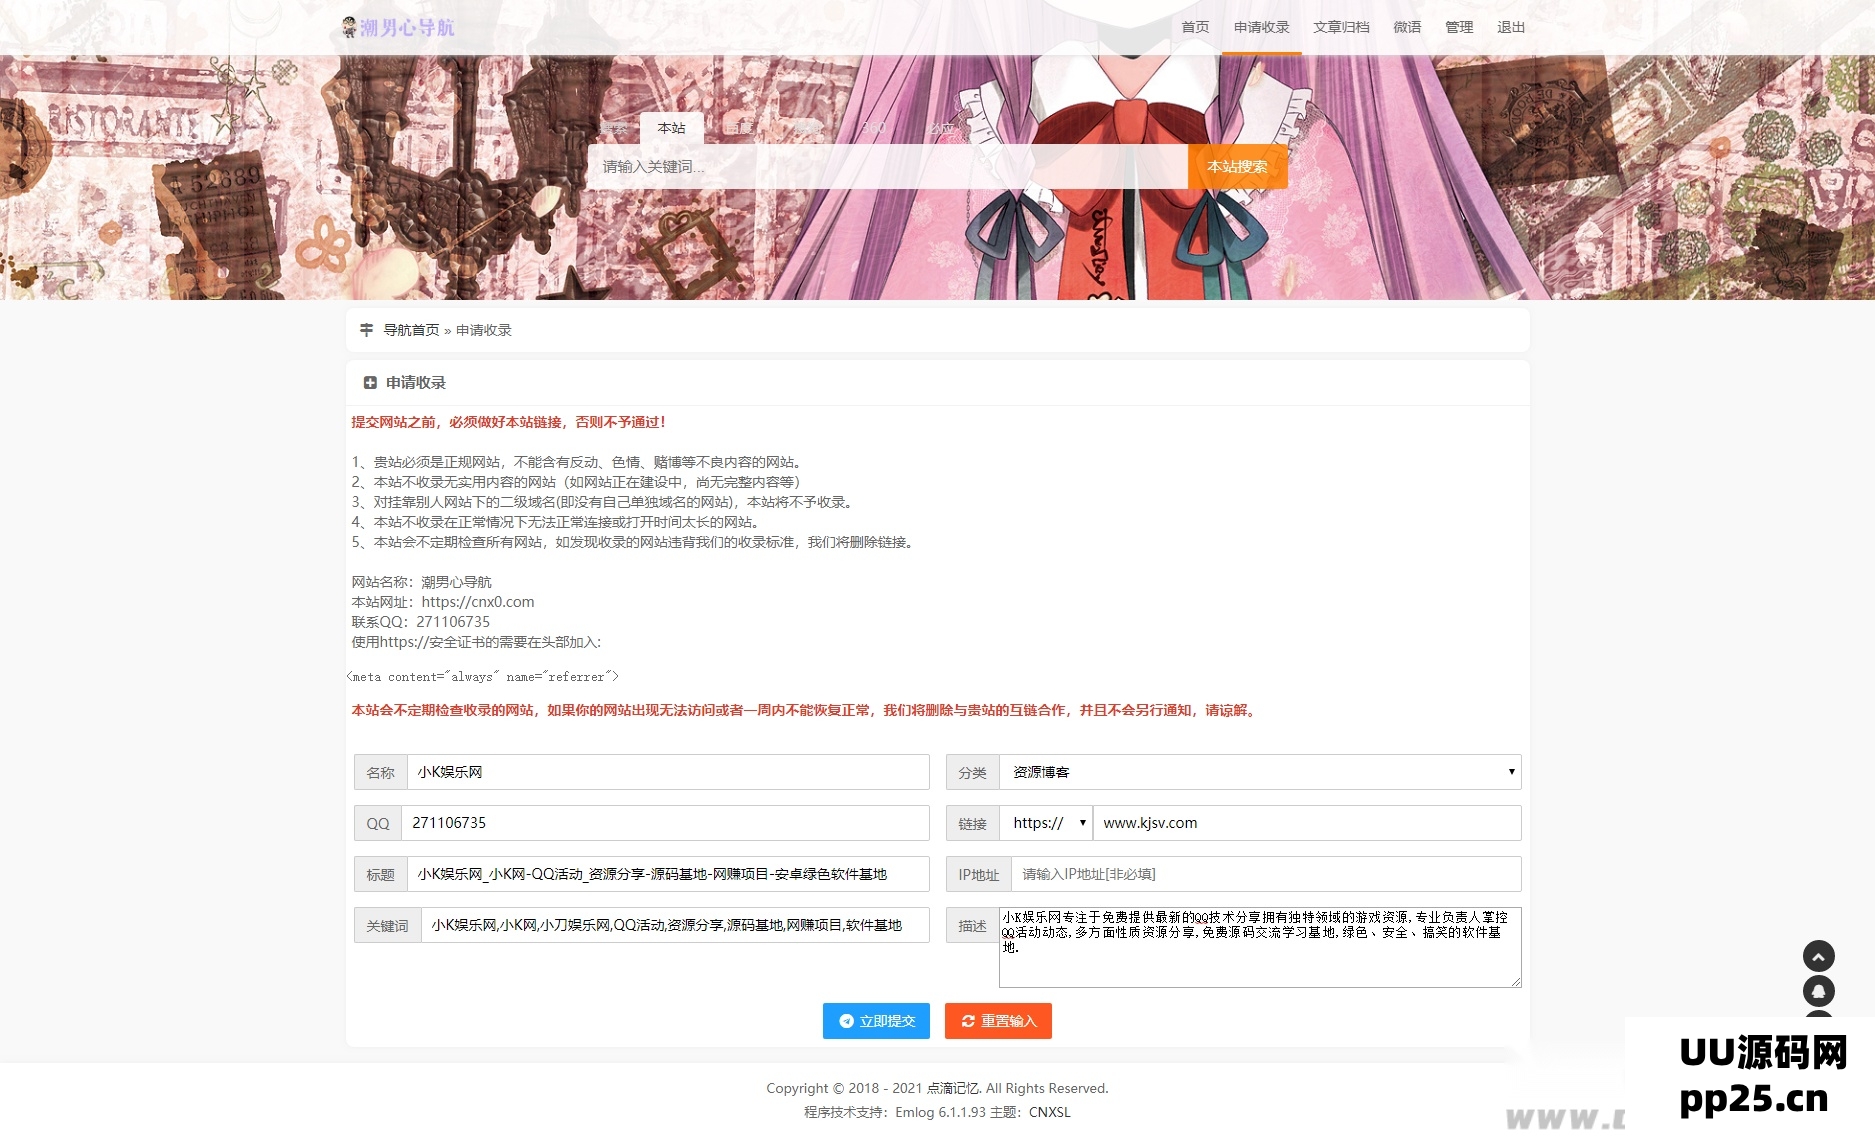This screenshot has height=1137, width=1875.
Task: Select the 必应 search tab
Action: click(x=945, y=128)
